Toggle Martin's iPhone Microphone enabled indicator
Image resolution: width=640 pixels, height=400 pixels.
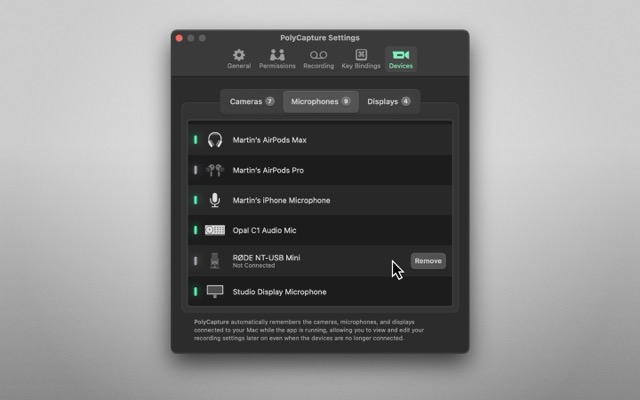pos(196,200)
